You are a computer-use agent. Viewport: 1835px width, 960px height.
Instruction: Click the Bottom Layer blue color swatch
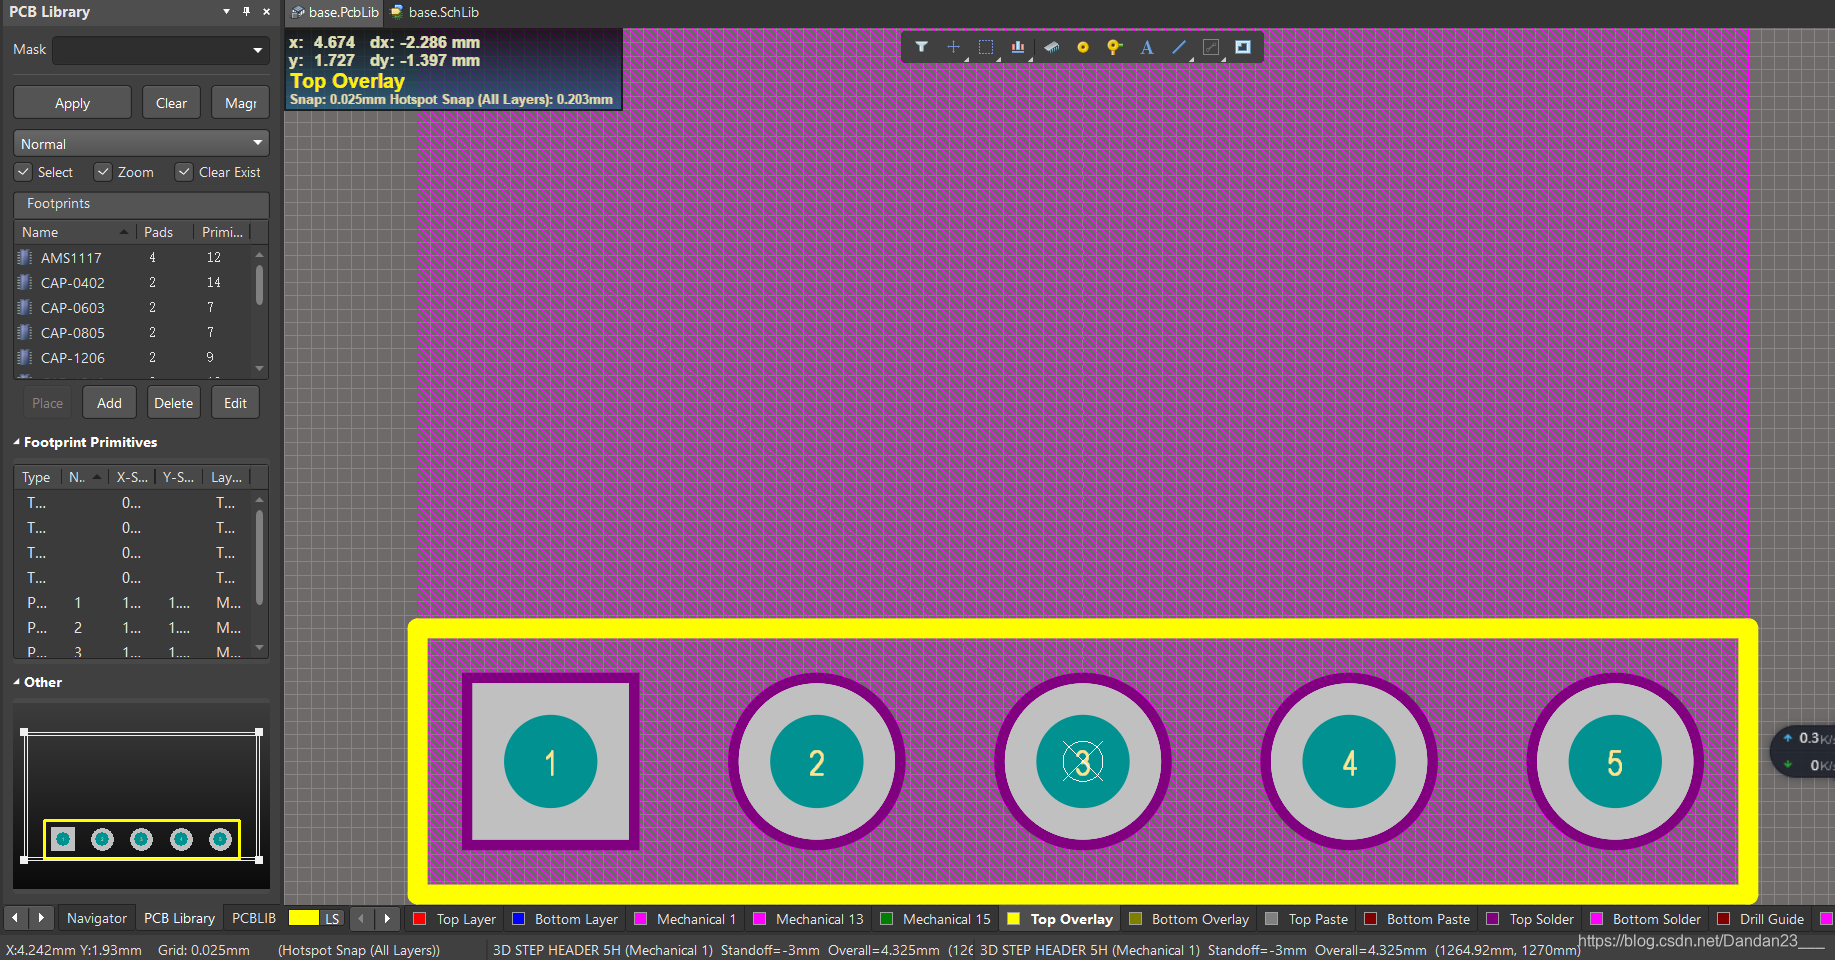click(518, 919)
